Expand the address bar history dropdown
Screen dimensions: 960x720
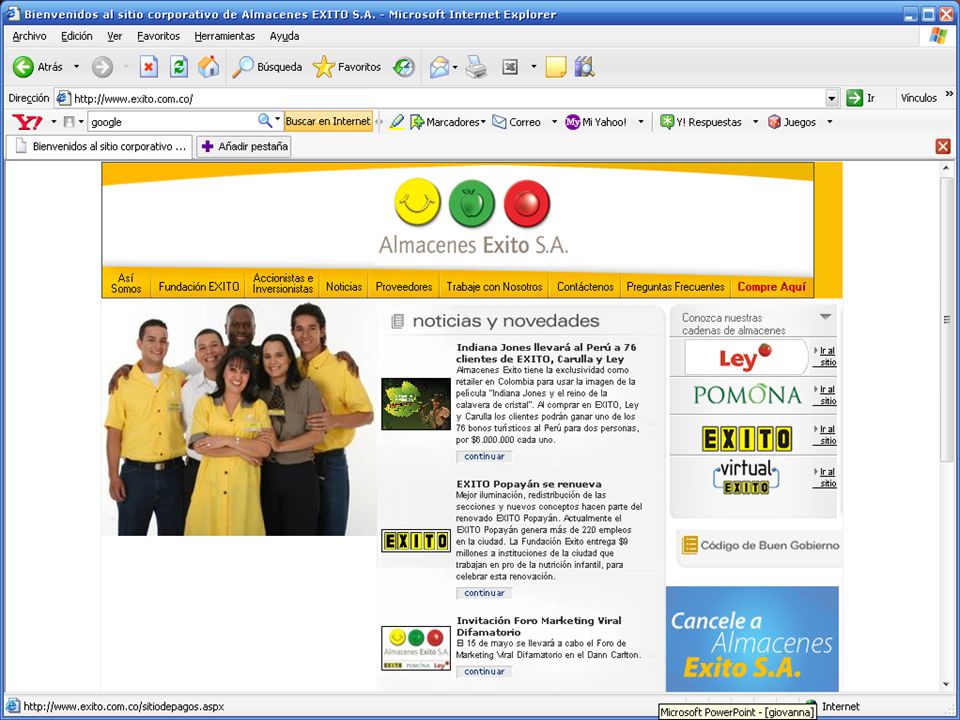click(x=831, y=98)
